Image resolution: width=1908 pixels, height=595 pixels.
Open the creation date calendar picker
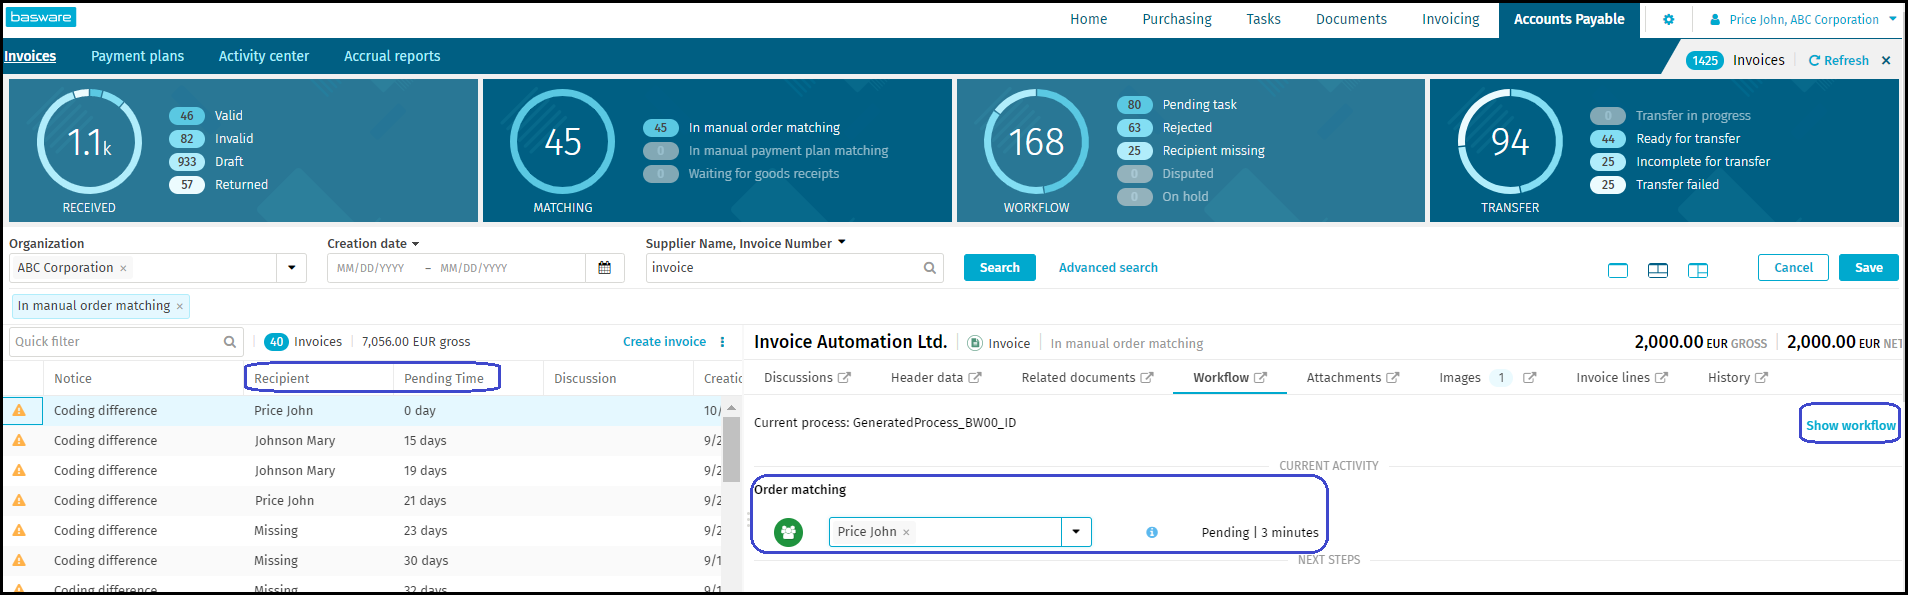[x=604, y=268]
